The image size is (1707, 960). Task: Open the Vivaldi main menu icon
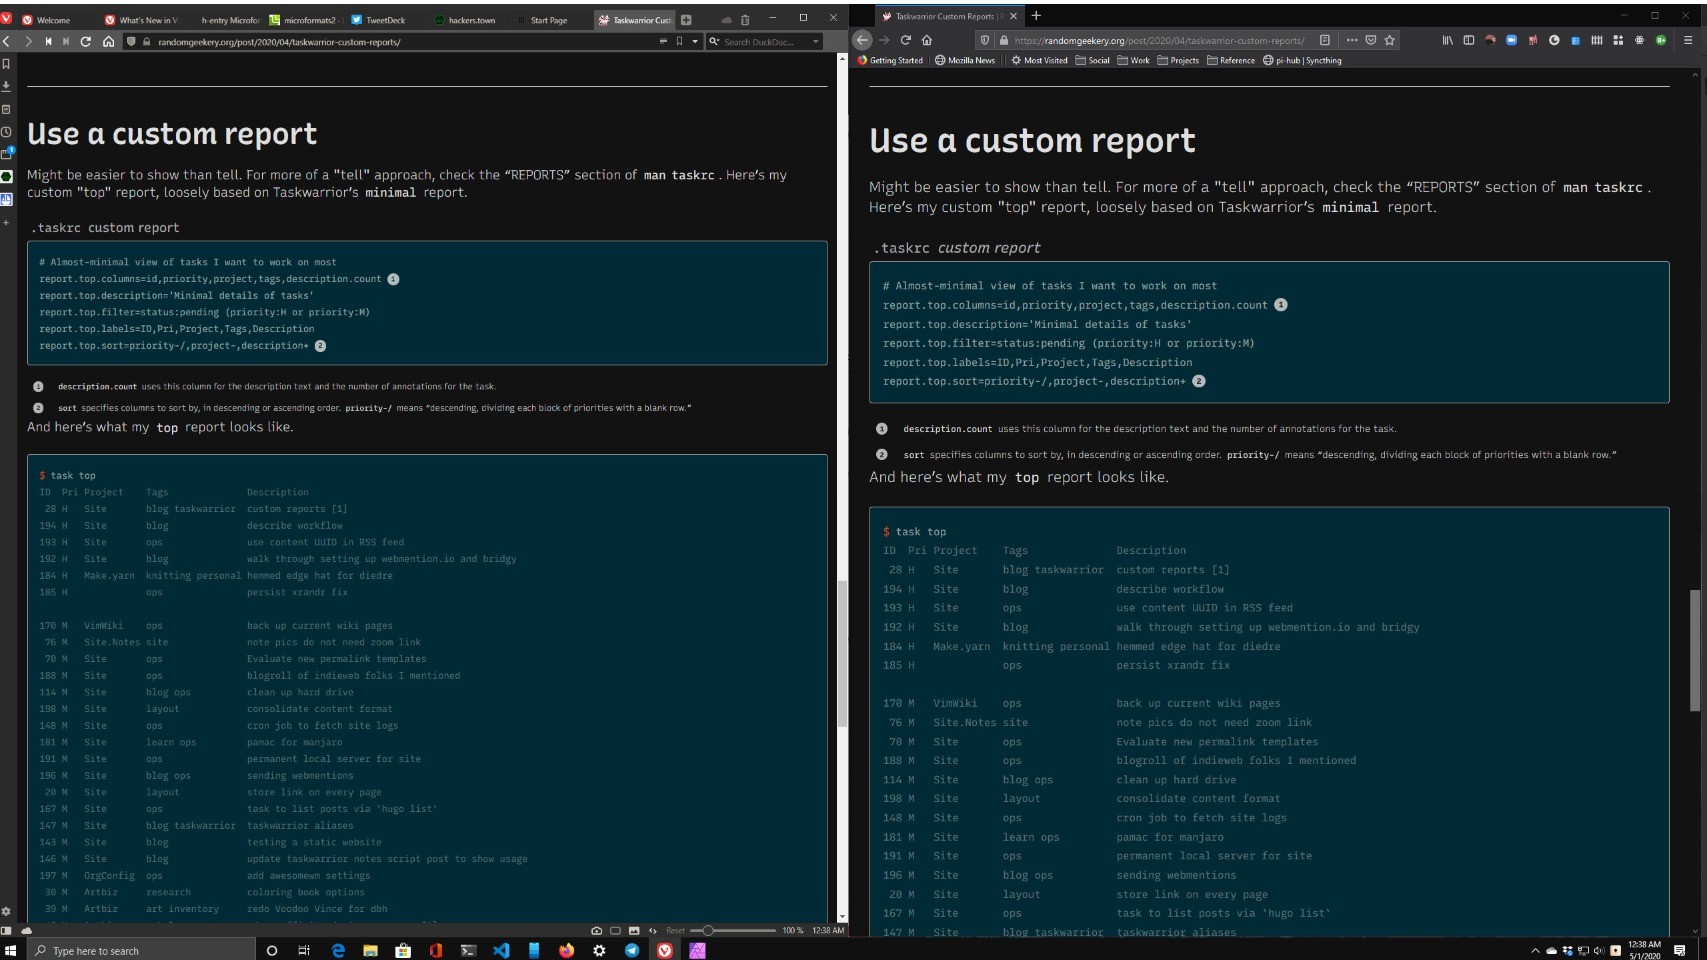pyautogui.click(x=6, y=19)
